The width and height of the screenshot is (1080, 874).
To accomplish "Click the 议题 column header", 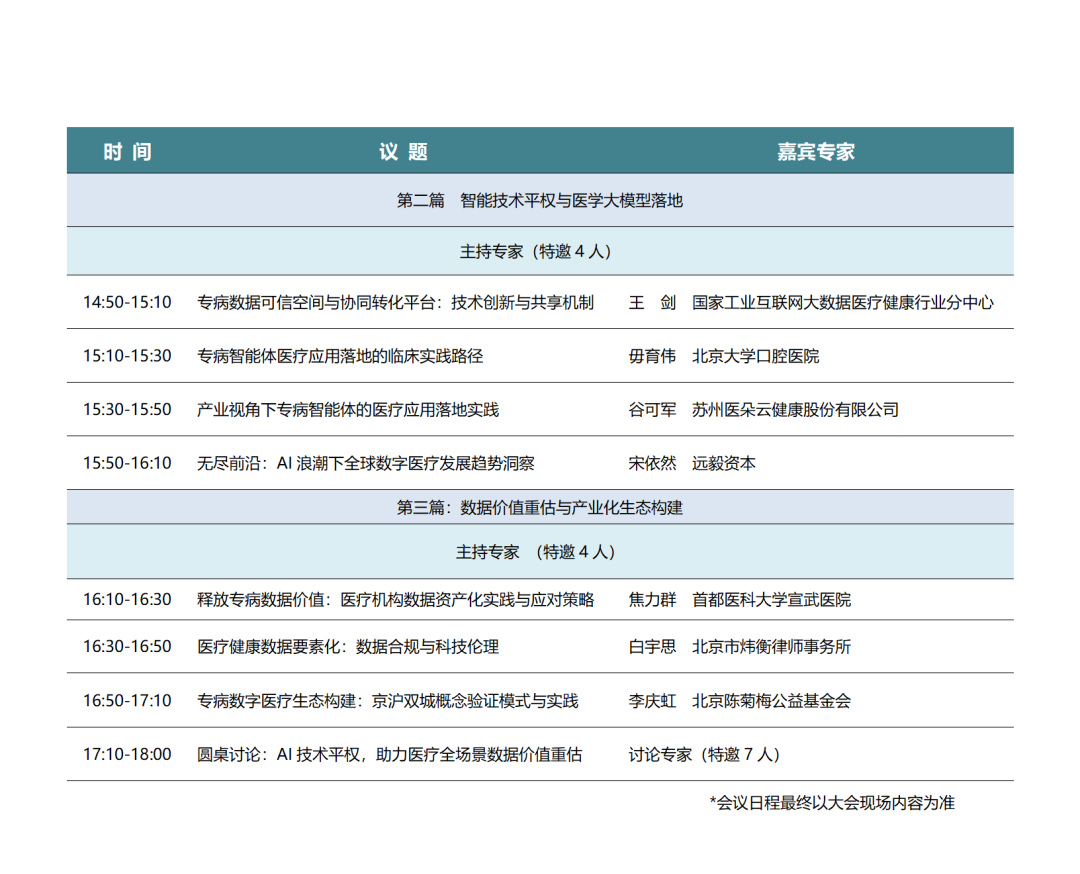I will (x=404, y=152).
